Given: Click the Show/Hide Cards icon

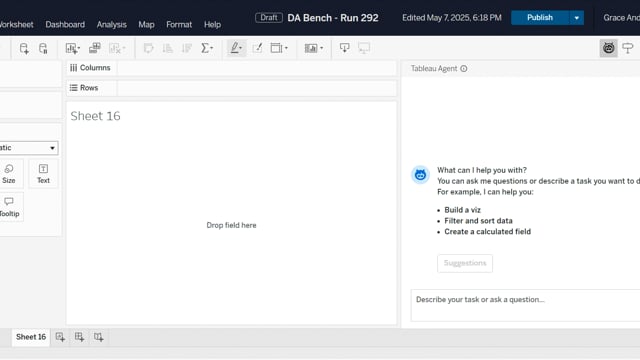Looking at the screenshot, I should click(311, 48).
